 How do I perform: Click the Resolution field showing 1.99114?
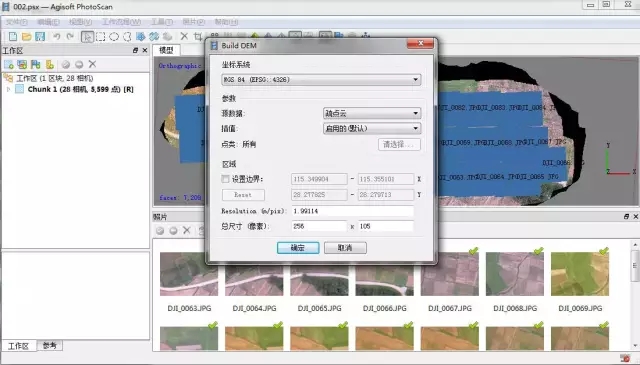(x=352, y=211)
